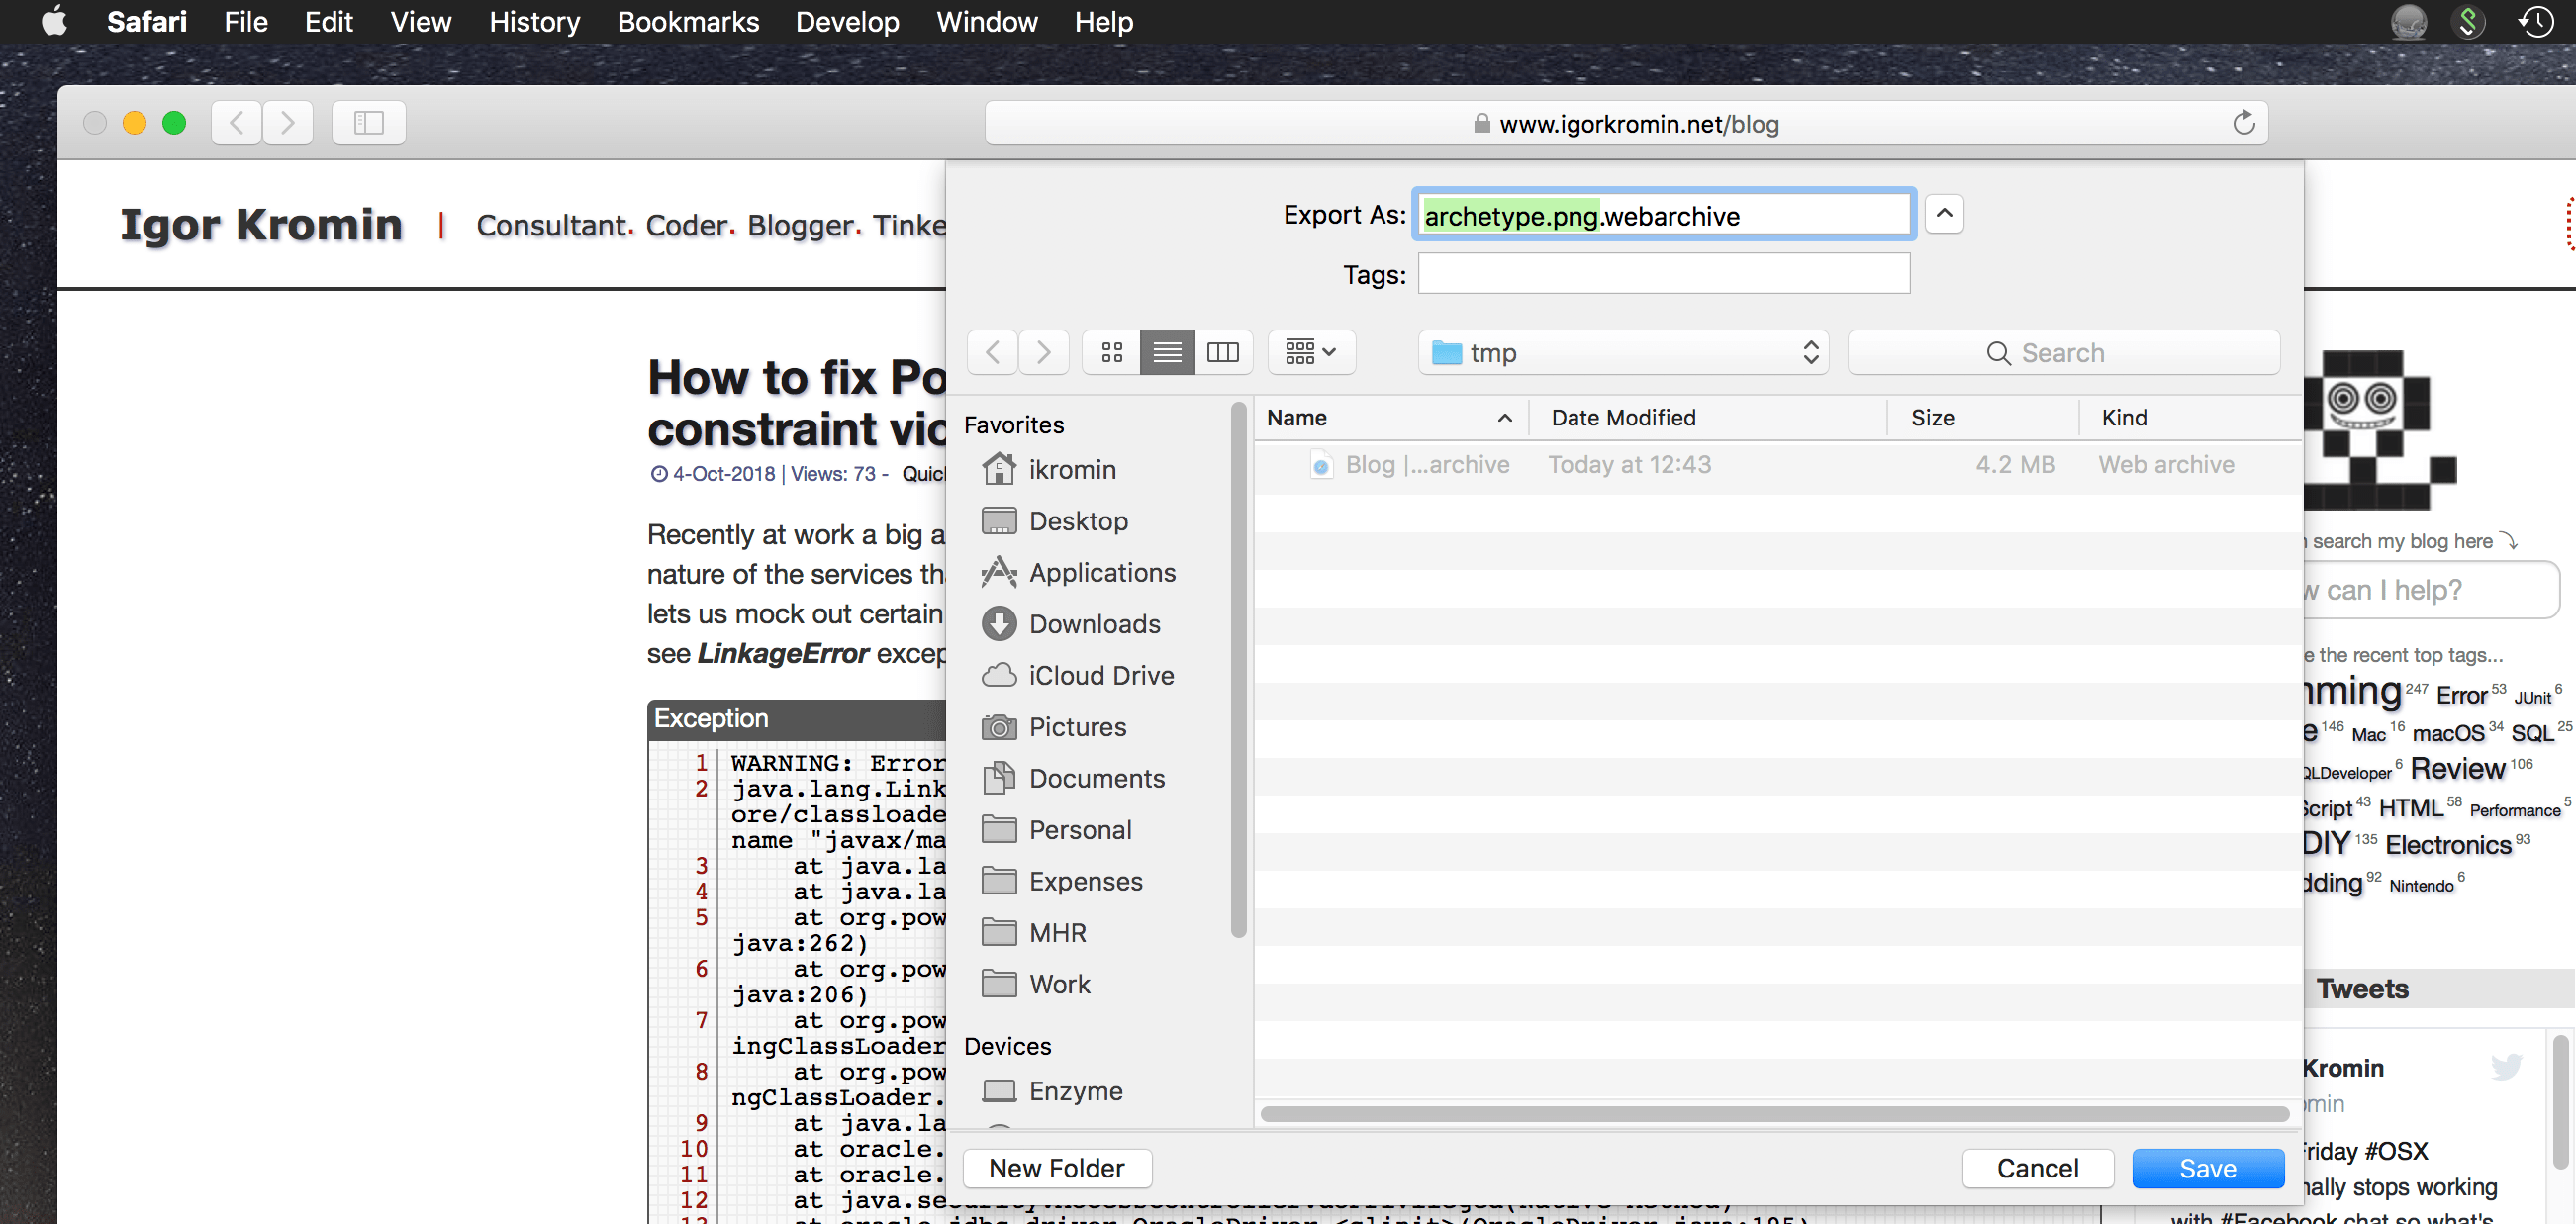Click the Search field in save dialog

(2064, 352)
